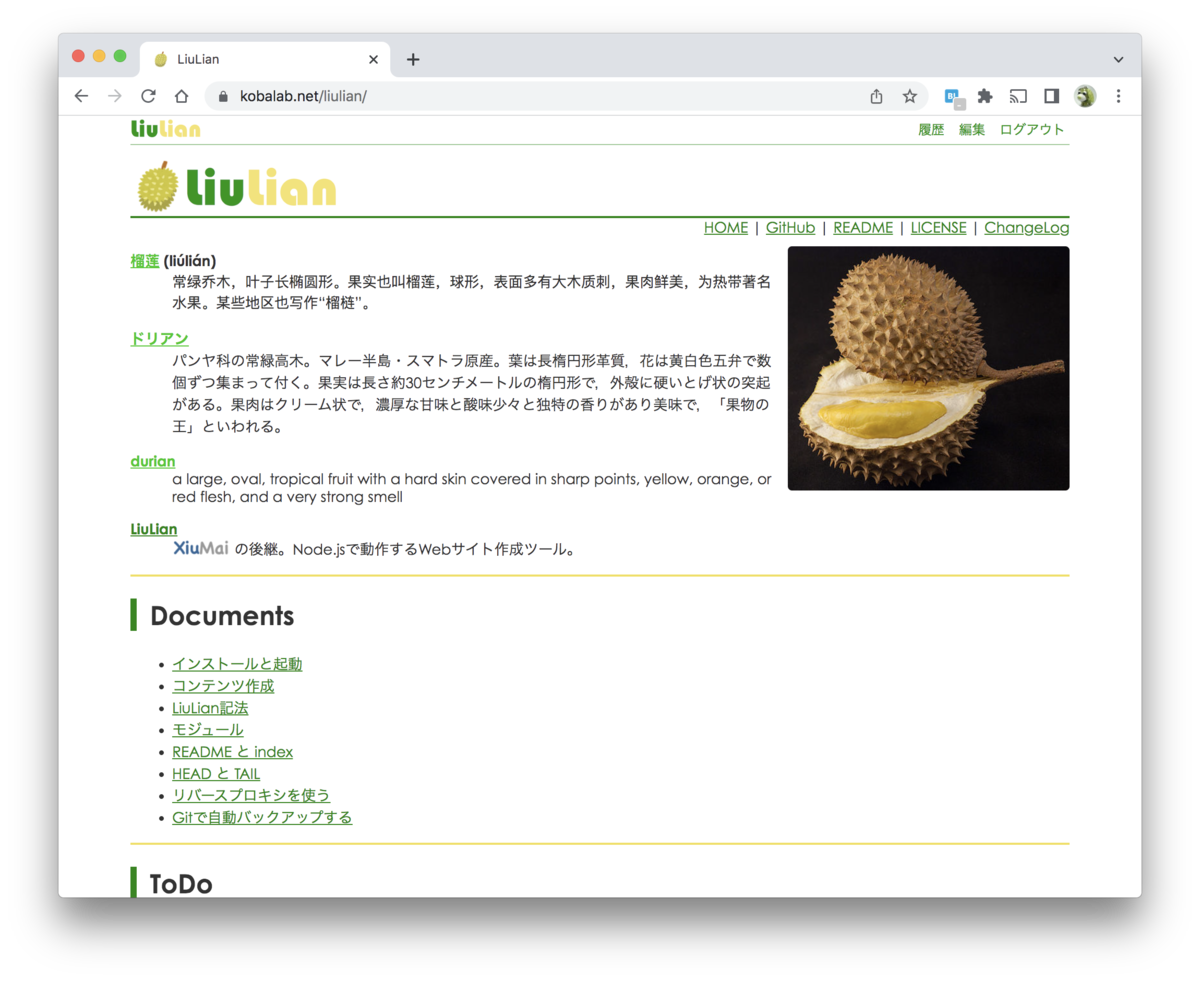Open the XiuMai logo link
The image size is (1200, 981).
click(x=201, y=548)
